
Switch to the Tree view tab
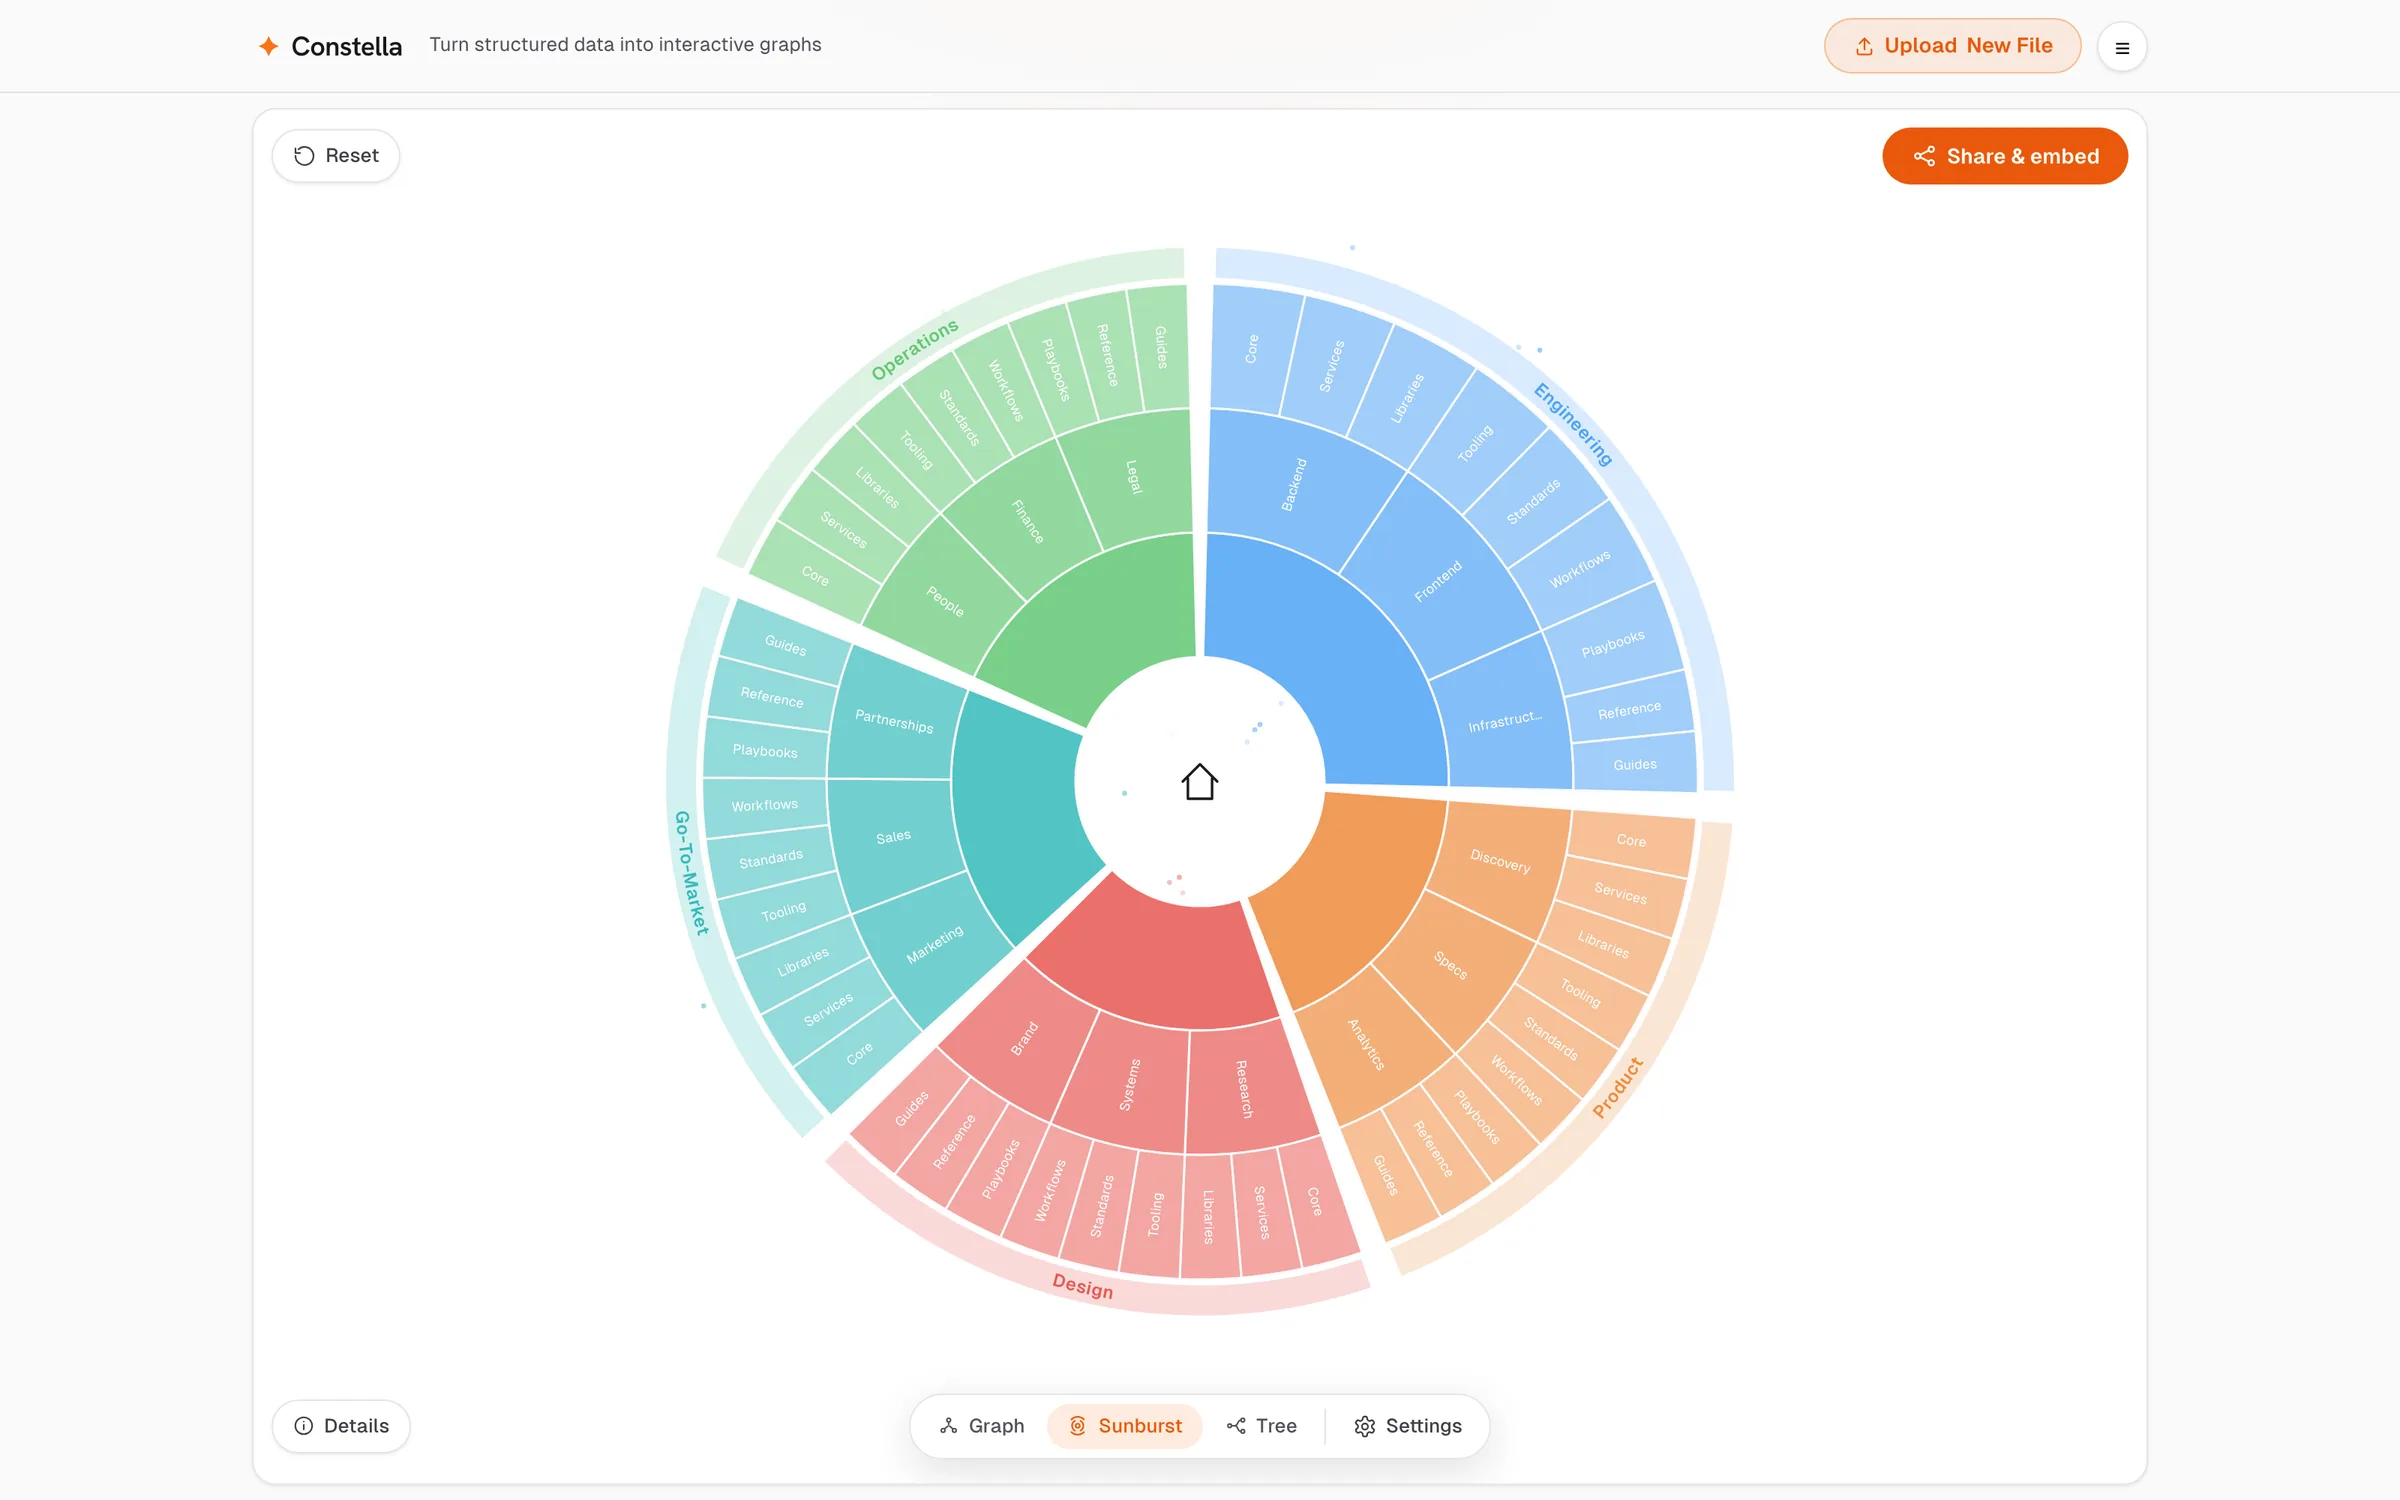point(1262,1426)
